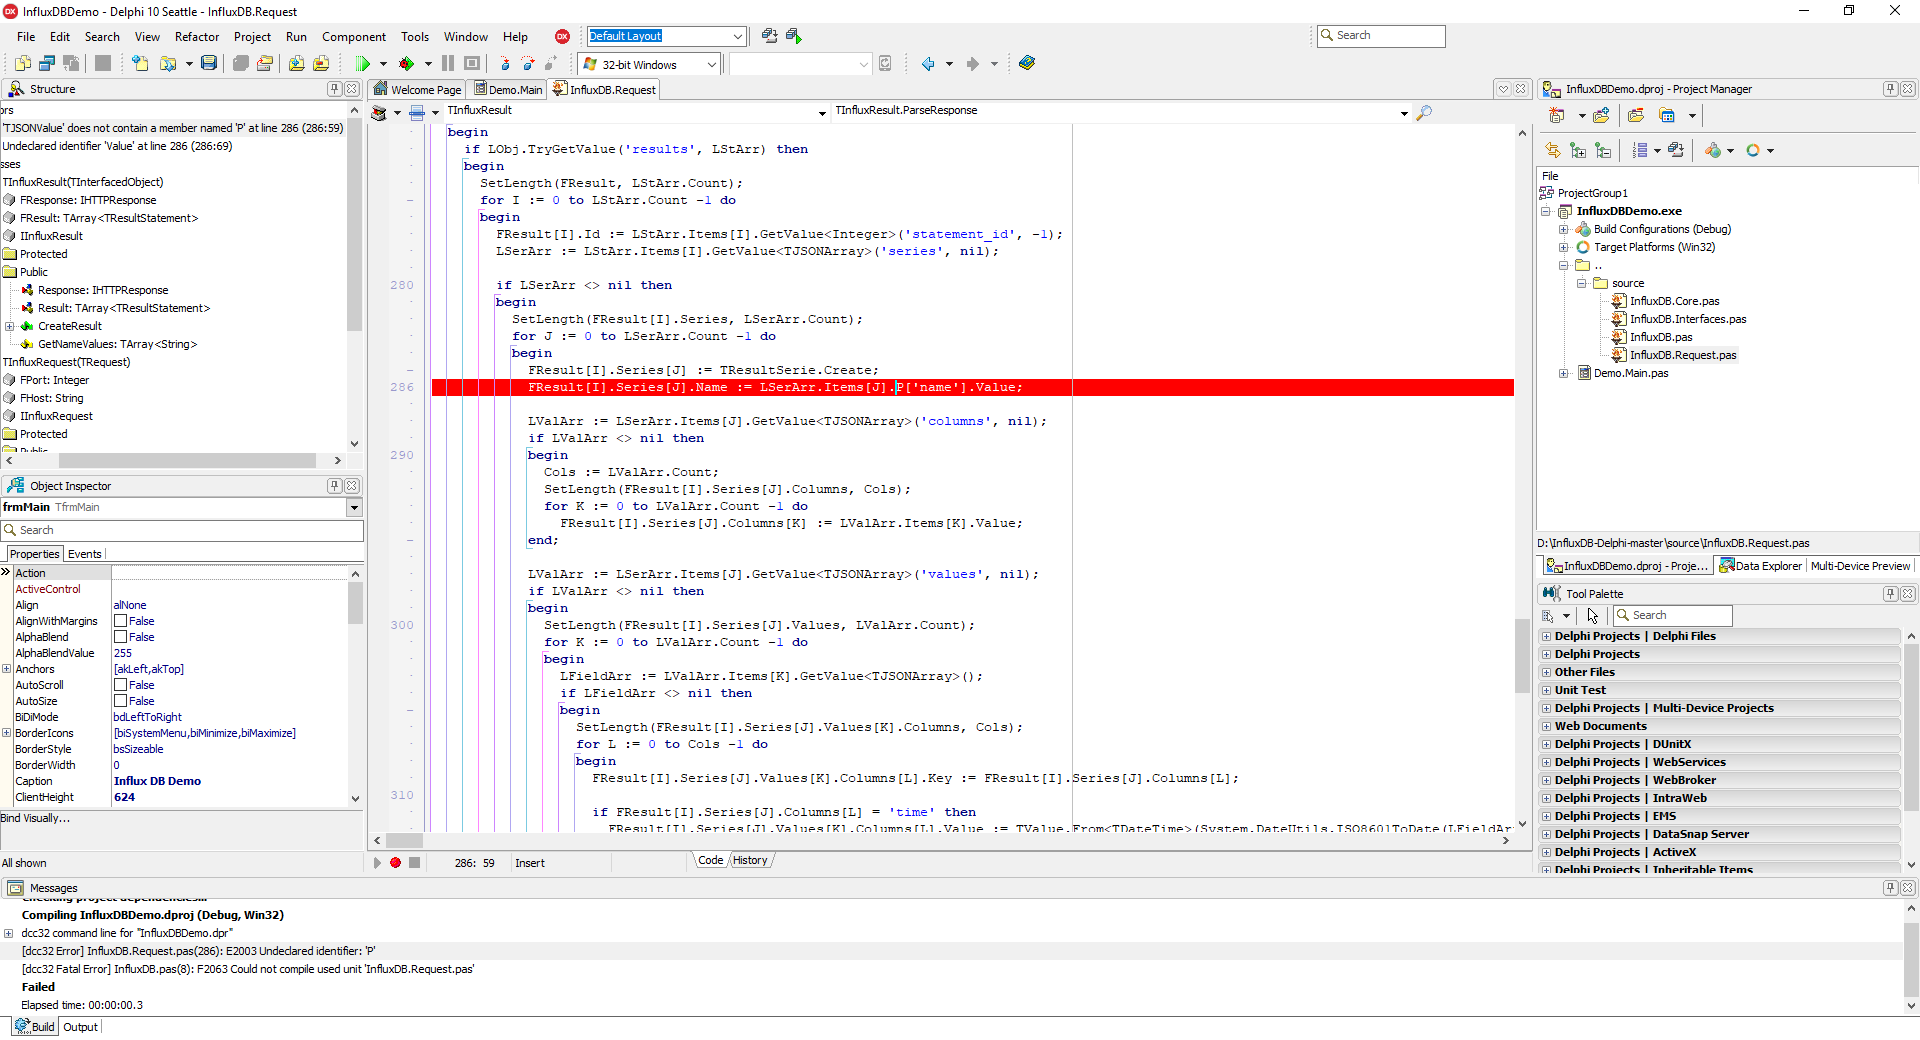Click the find magnifier icon above code editor
Viewport: 1920px width, 1040px height.
(x=1424, y=112)
